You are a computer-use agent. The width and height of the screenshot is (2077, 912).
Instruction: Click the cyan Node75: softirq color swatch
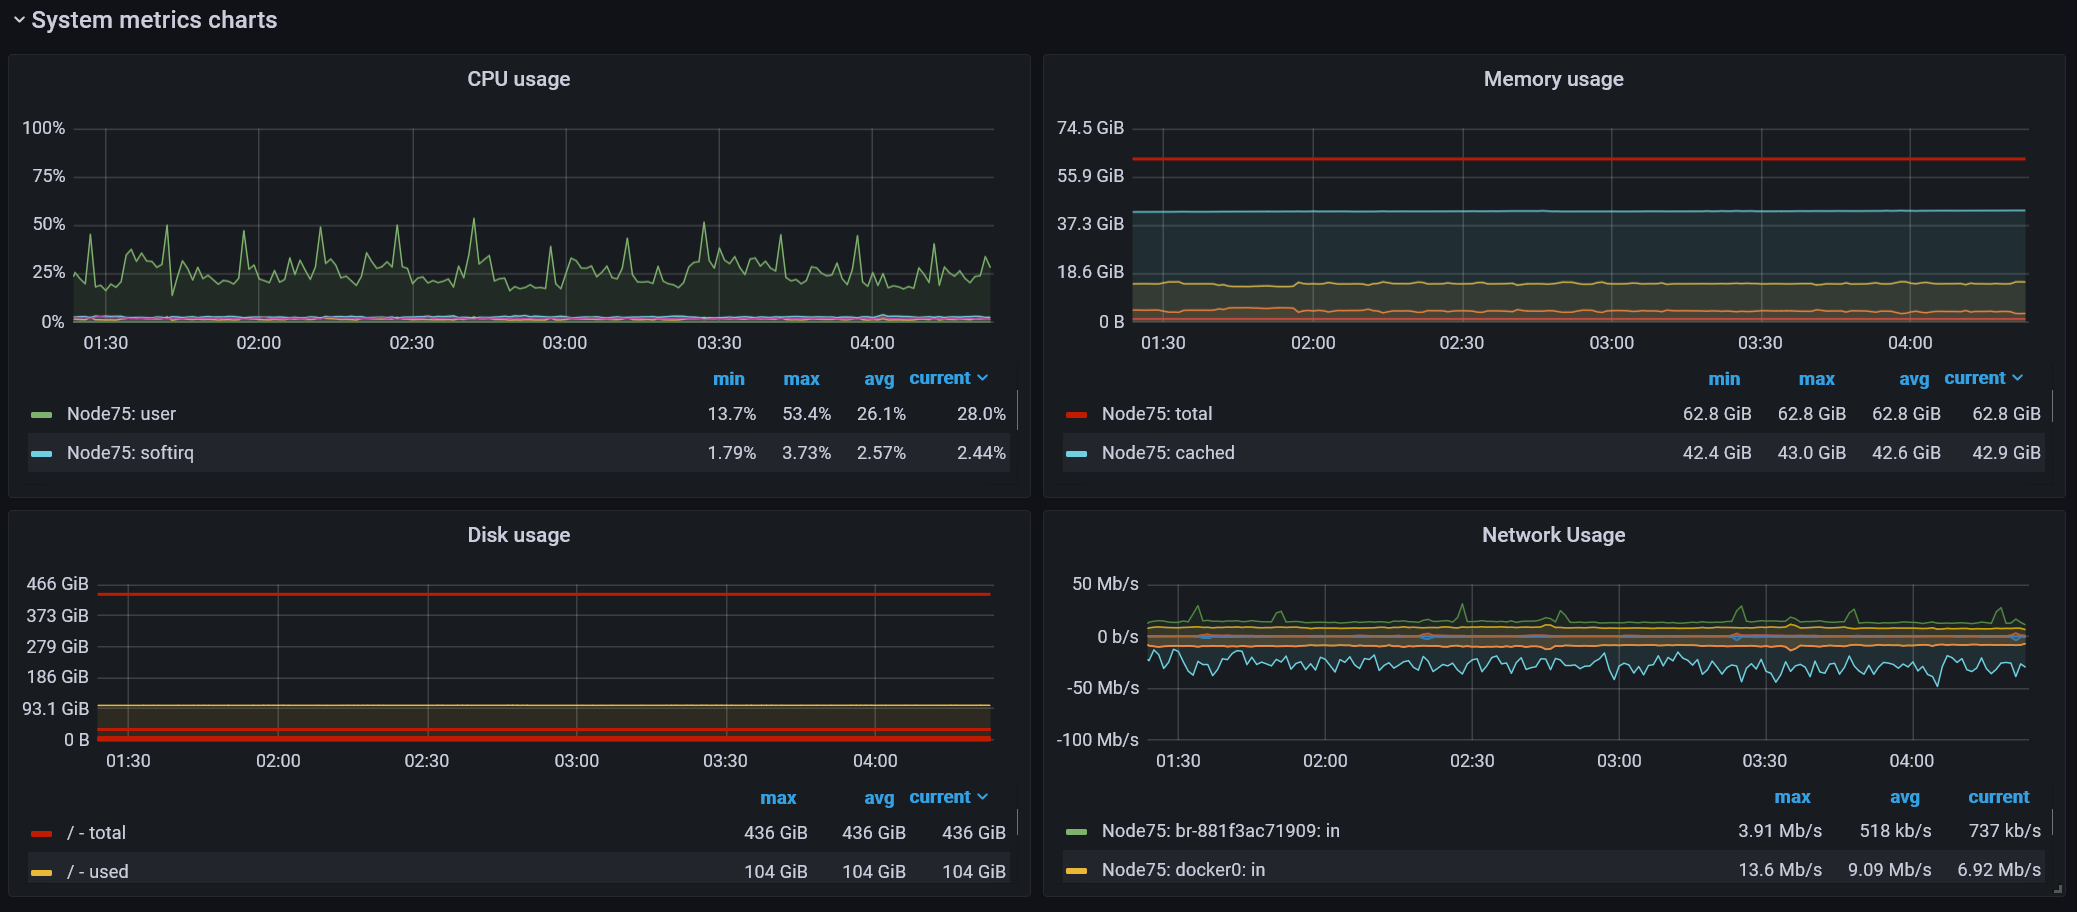[41, 453]
